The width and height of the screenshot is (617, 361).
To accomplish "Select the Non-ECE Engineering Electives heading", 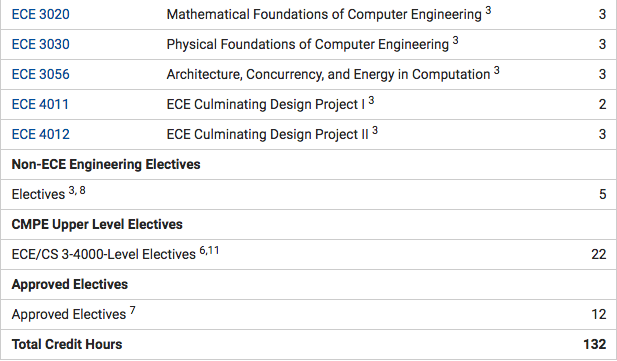I will click(106, 164).
